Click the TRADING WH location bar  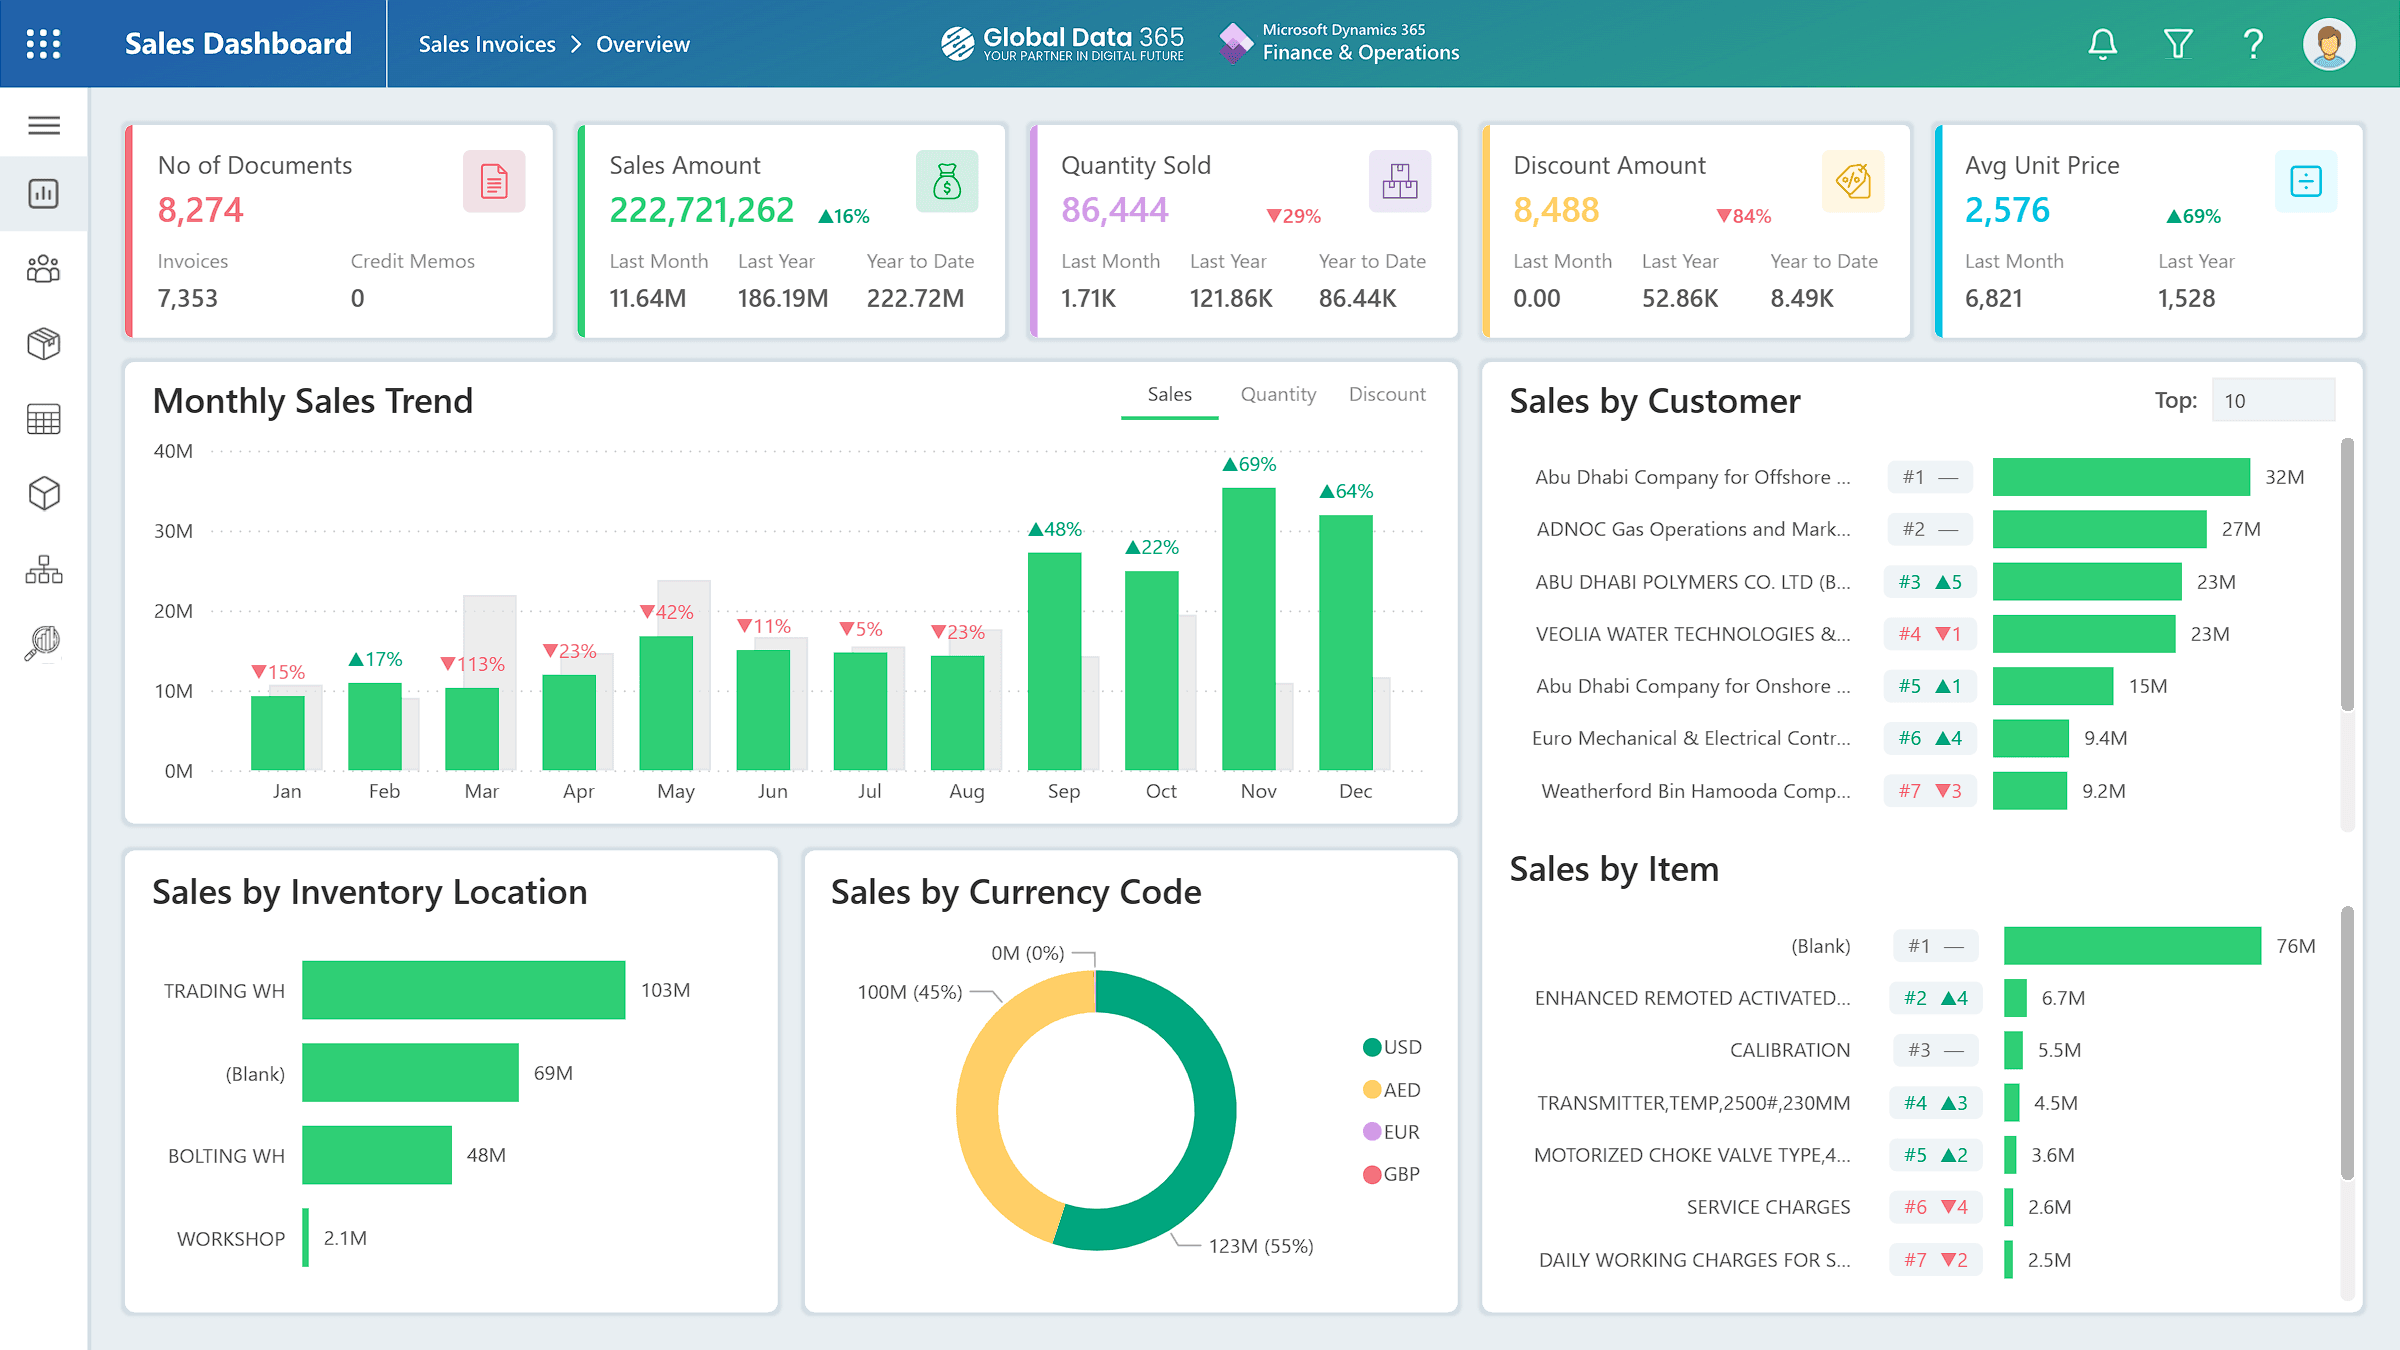click(x=463, y=990)
